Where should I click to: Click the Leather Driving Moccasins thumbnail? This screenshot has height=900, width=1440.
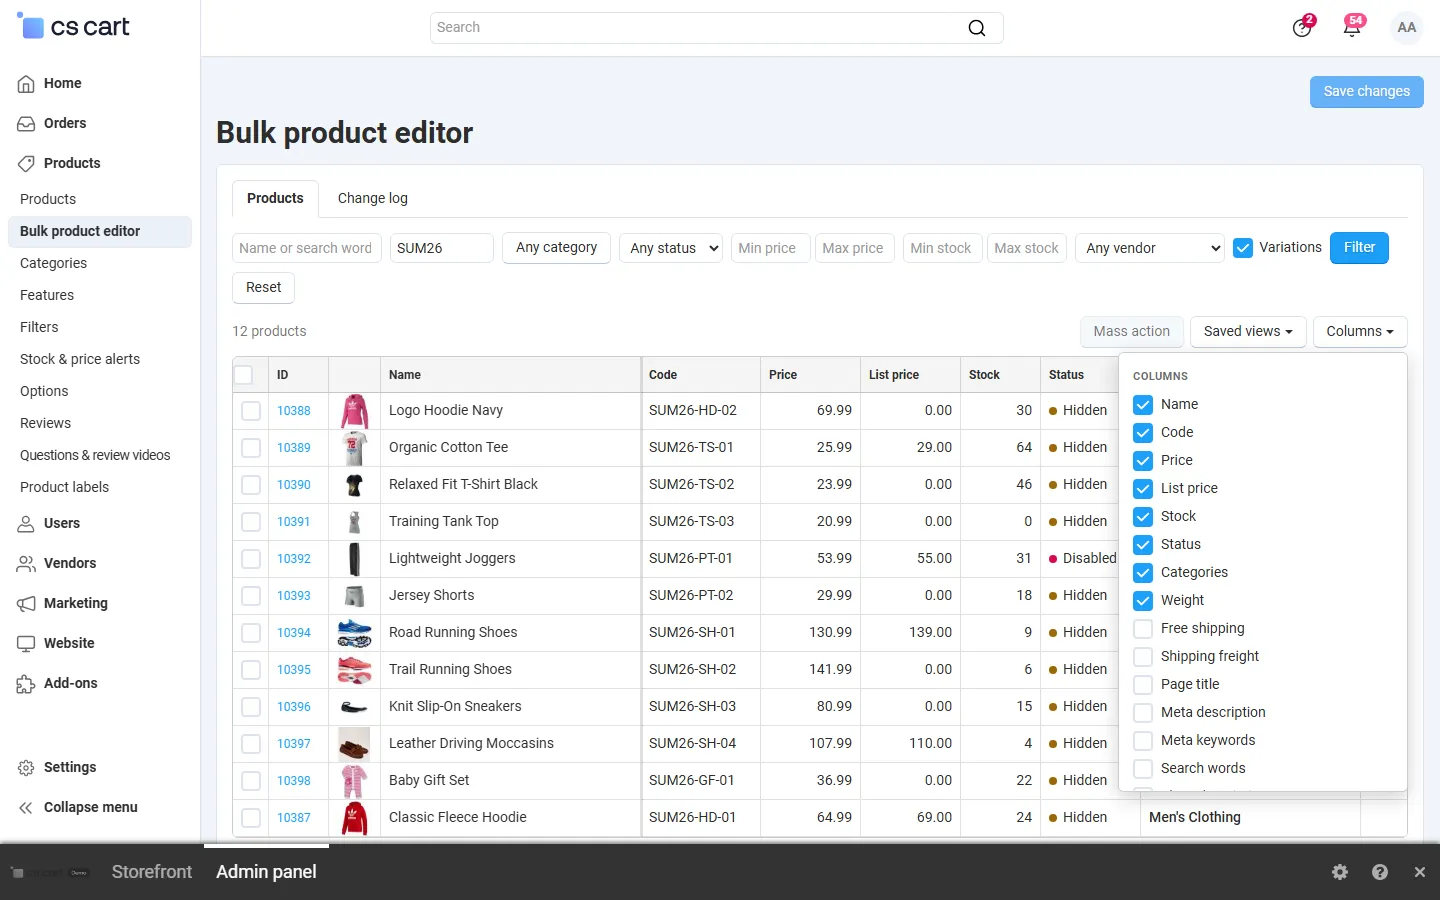point(354,744)
